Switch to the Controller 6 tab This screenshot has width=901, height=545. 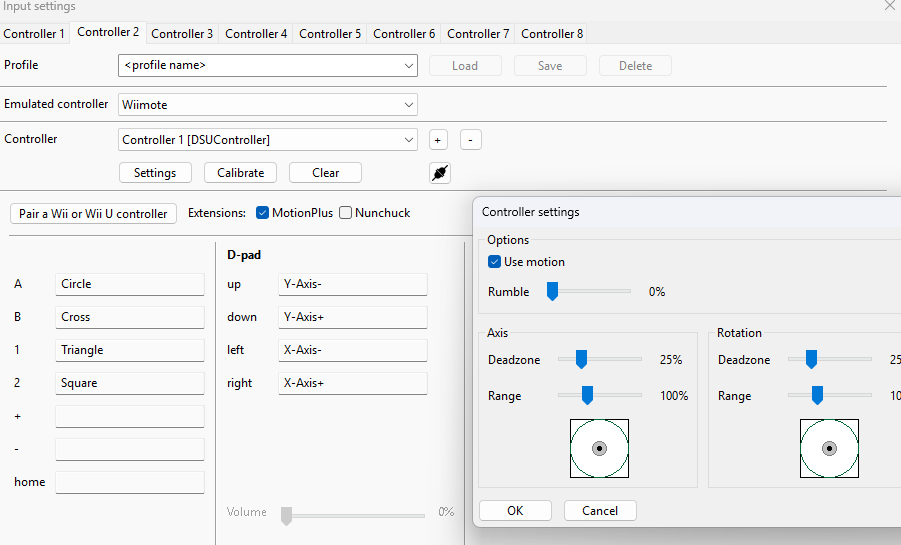click(404, 33)
